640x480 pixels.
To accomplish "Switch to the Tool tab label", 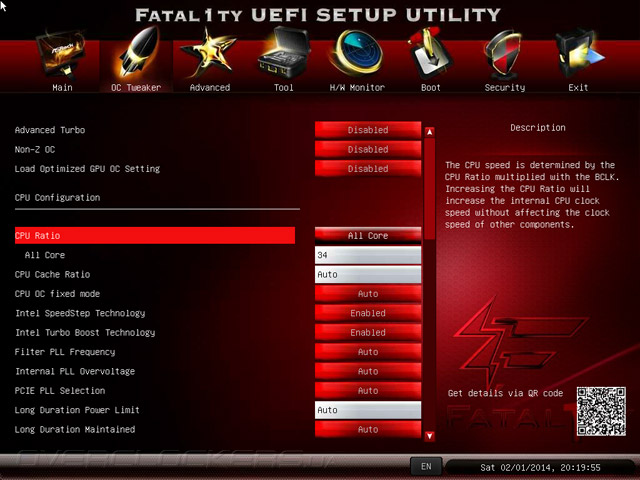I will 284,87.
